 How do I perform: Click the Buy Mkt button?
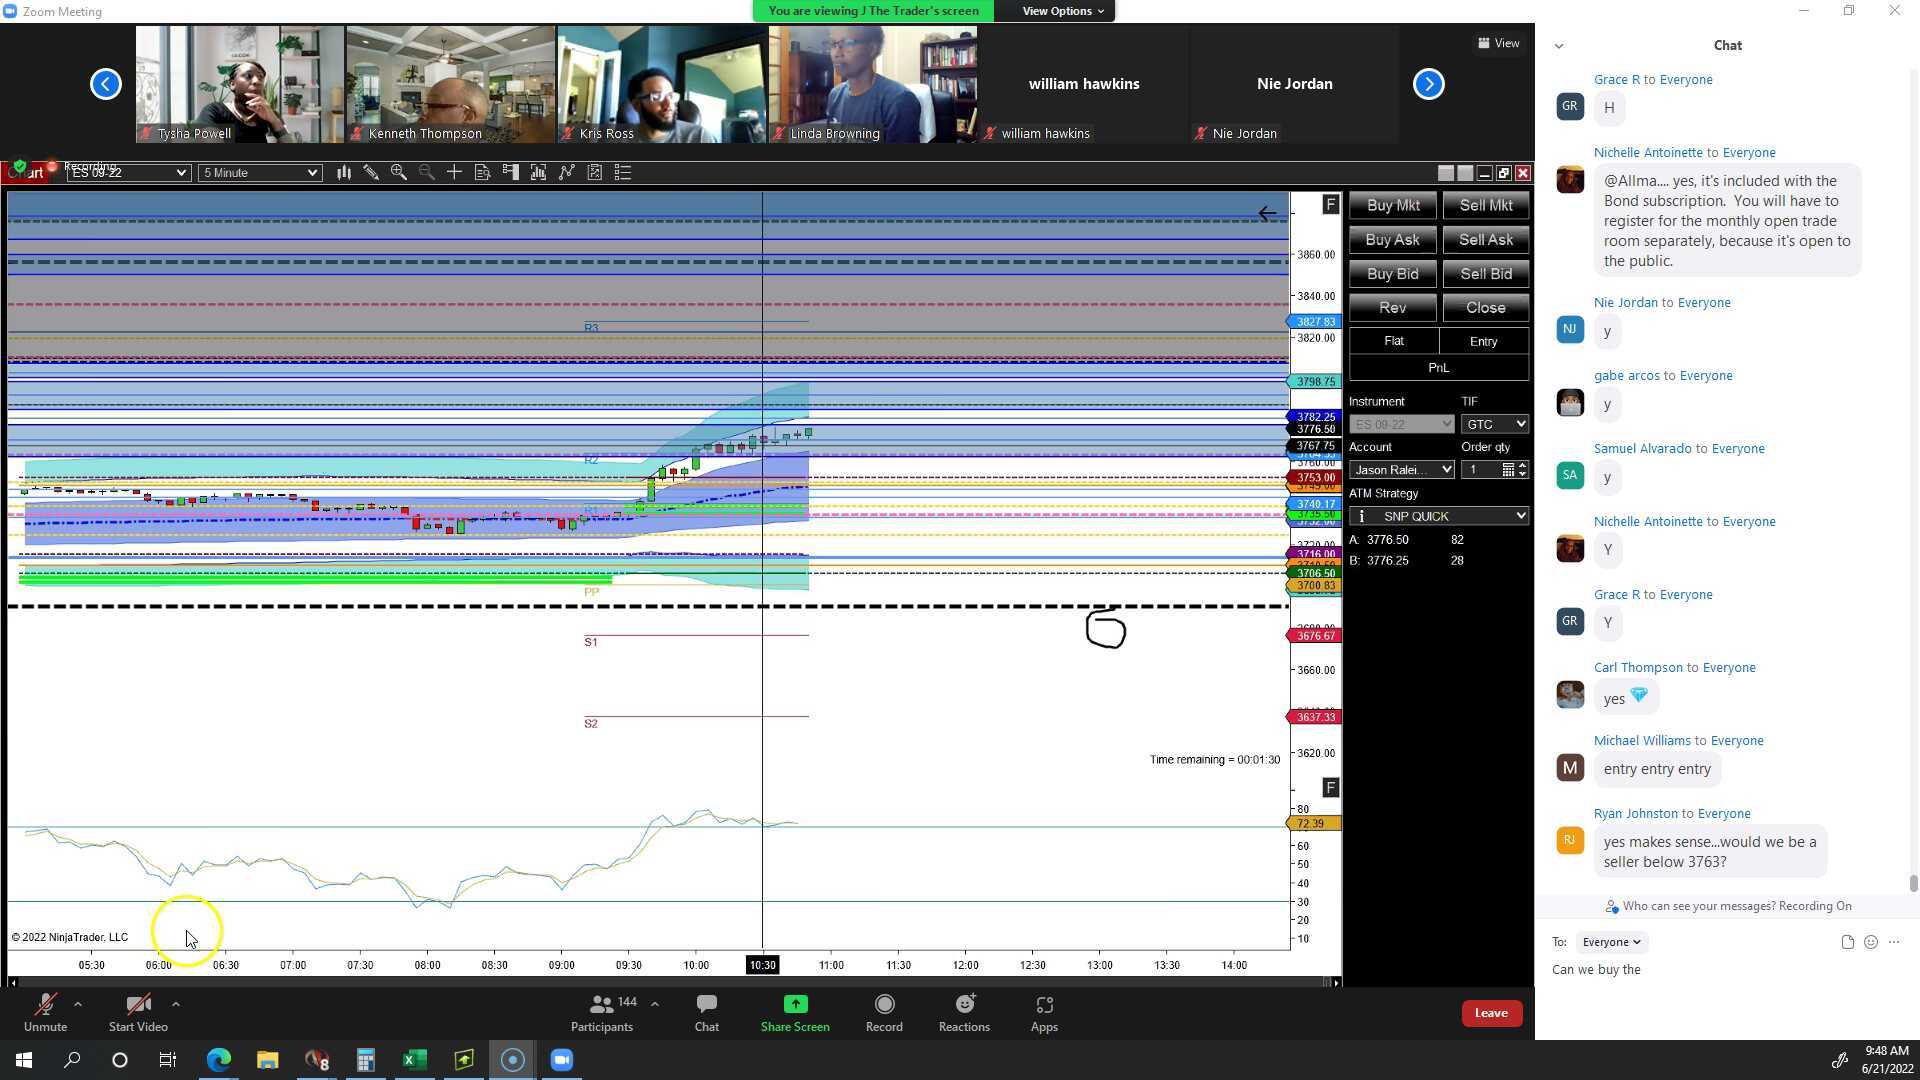point(1392,205)
